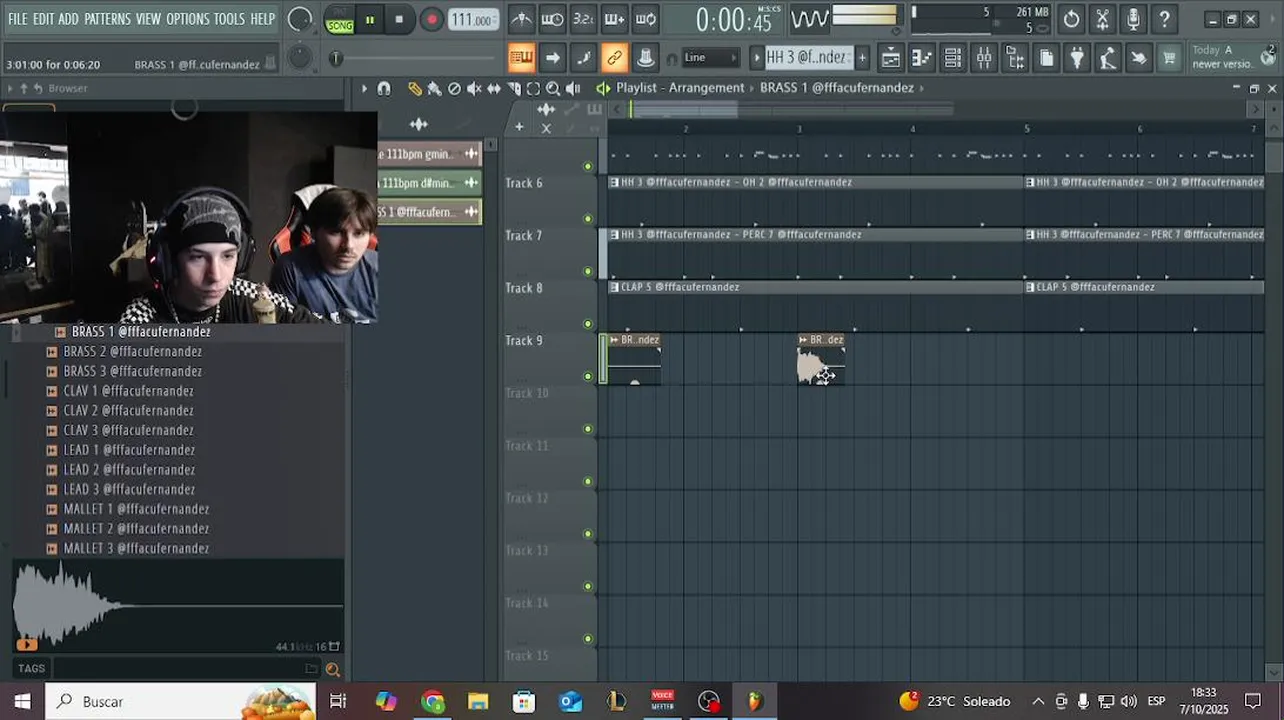1284x720 pixels.
Task: Select the Delete tool in playlist
Action: (455, 88)
